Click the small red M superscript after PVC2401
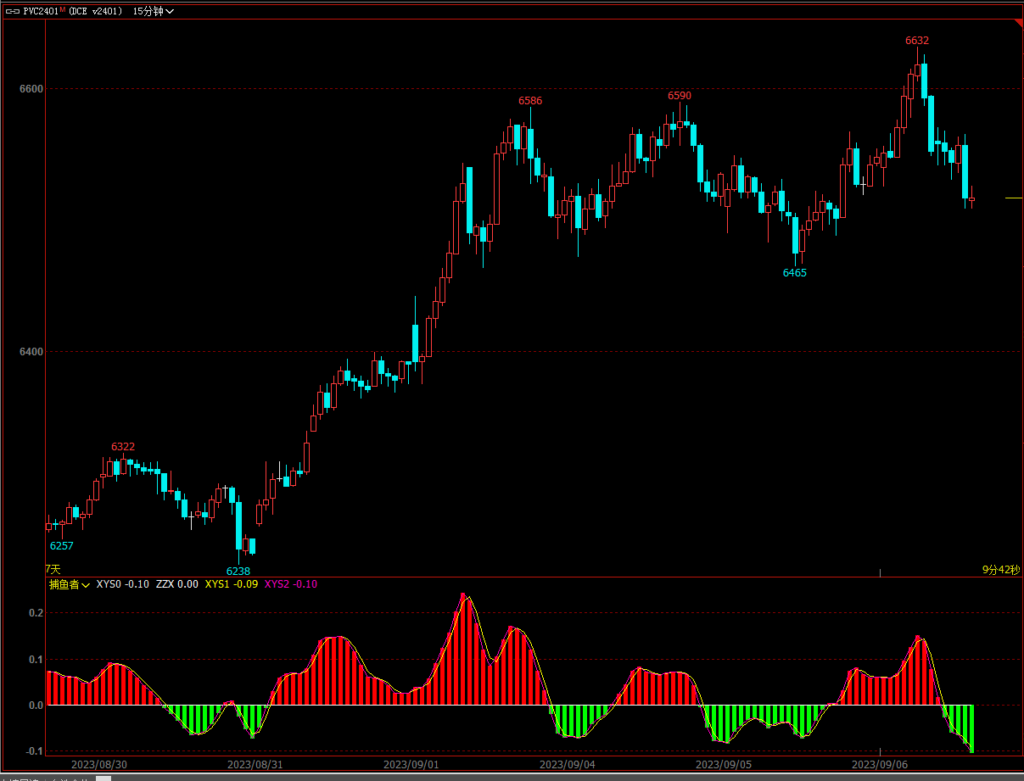 click(x=62, y=9)
